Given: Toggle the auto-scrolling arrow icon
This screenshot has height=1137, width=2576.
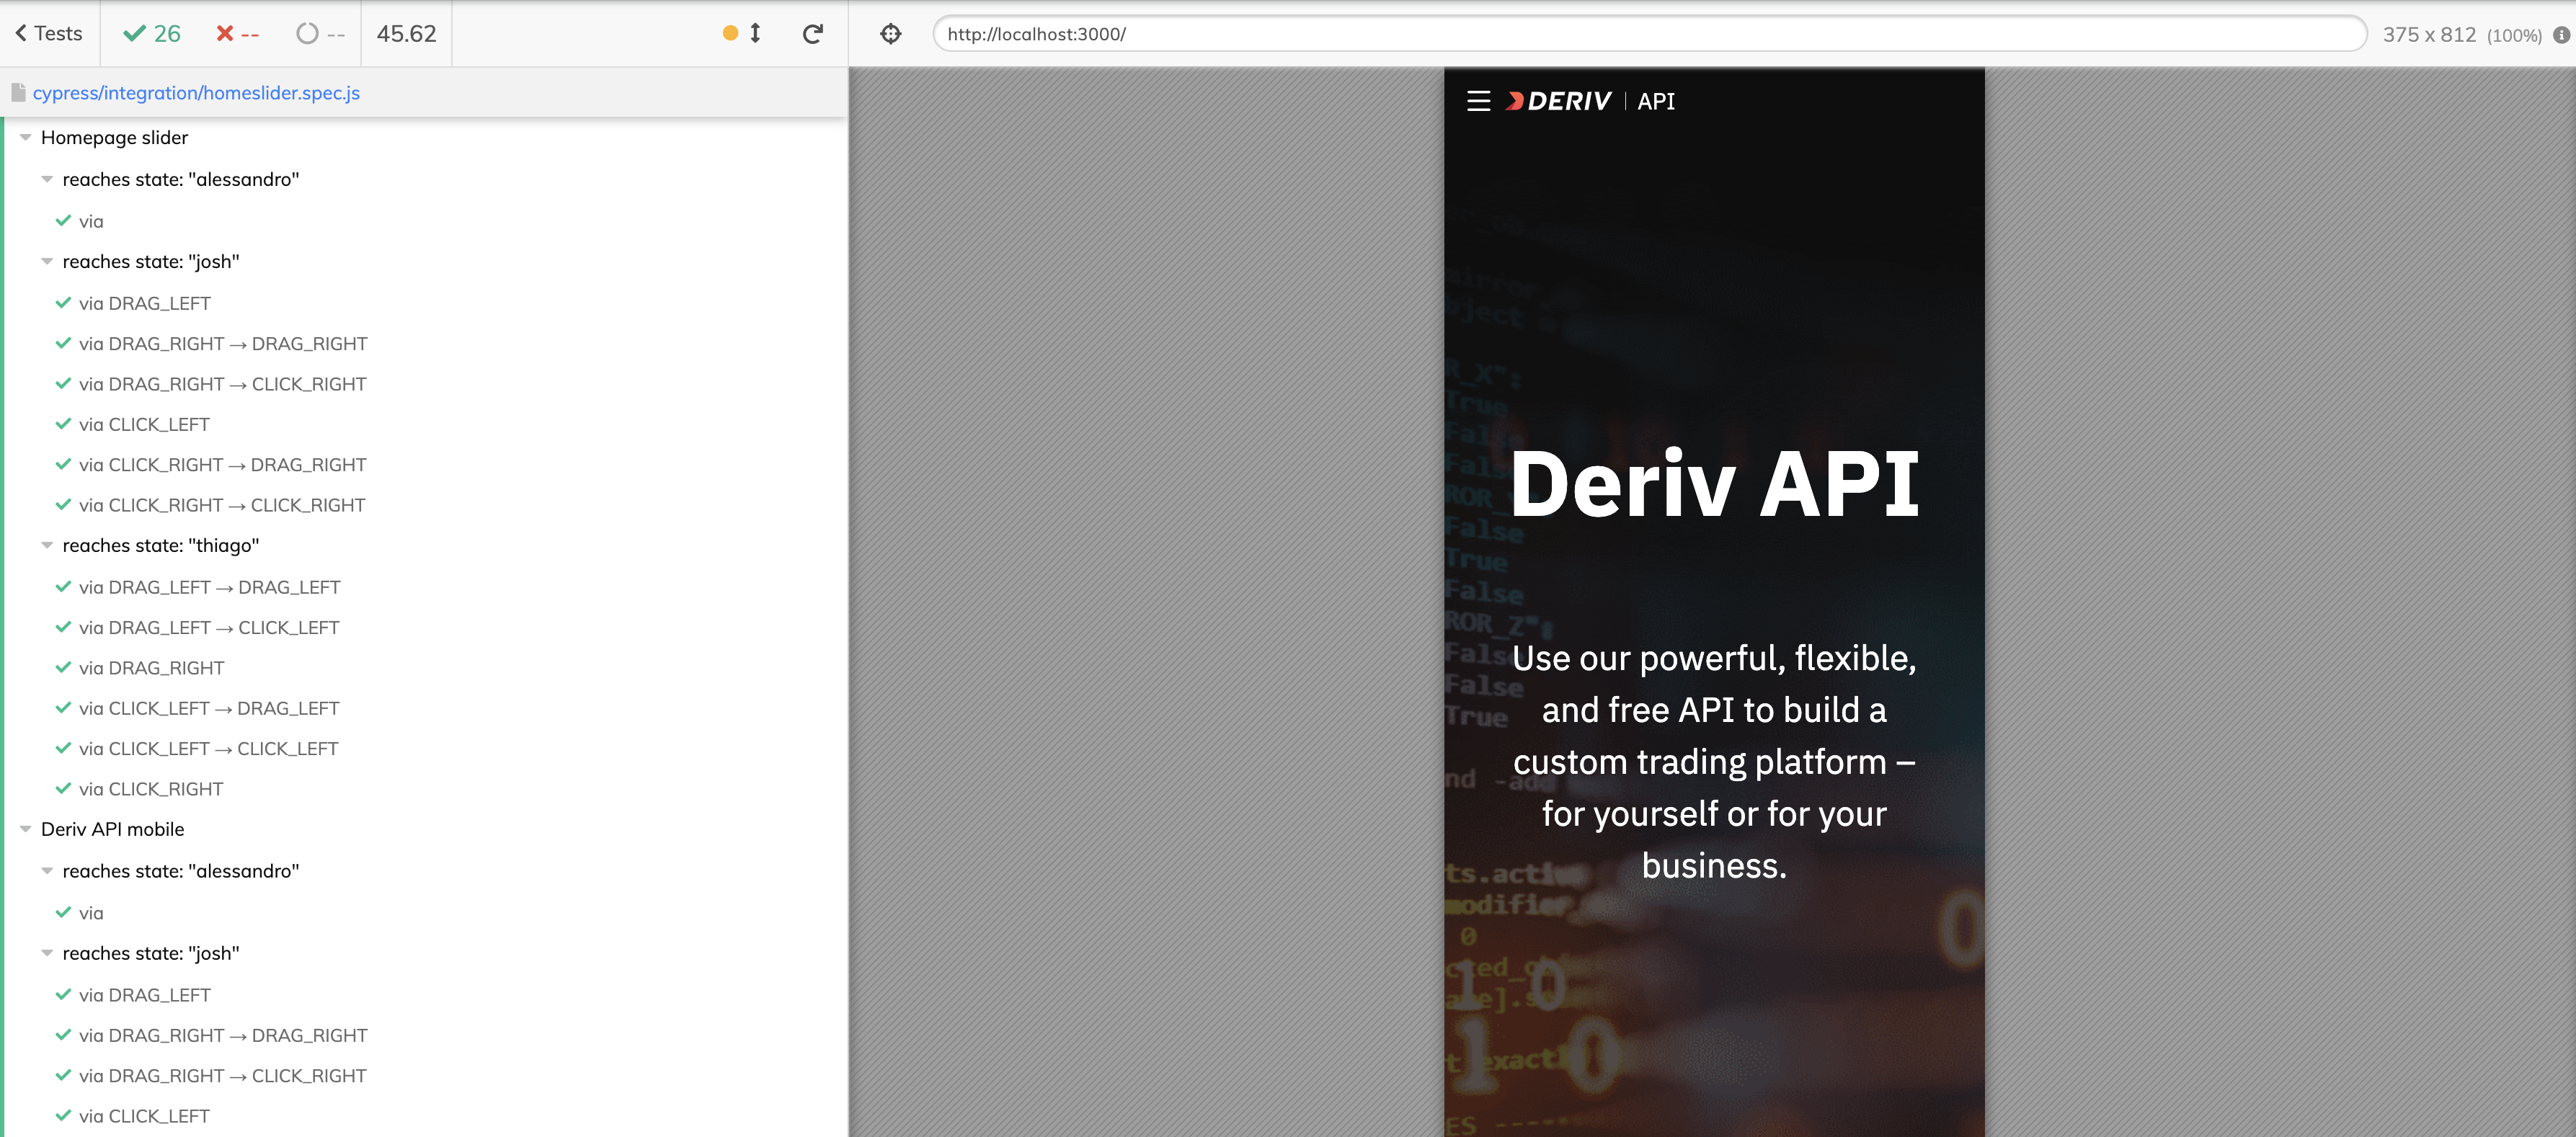Looking at the screenshot, I should [755, 34].
